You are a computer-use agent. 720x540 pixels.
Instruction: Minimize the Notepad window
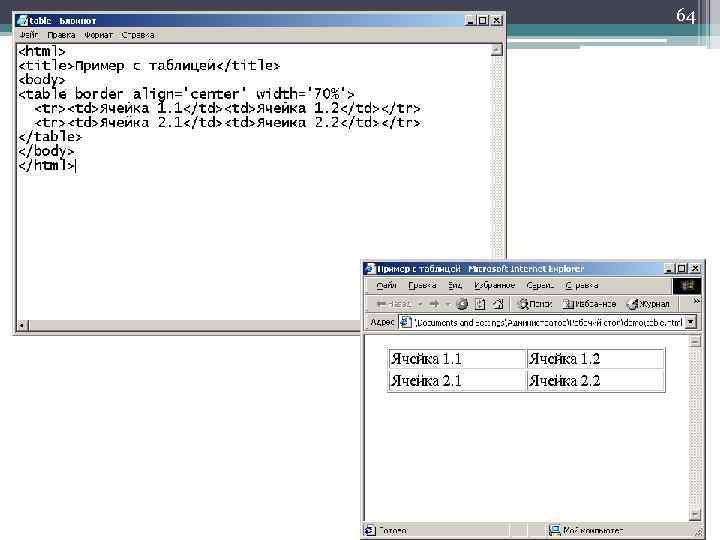click(x=470, y=21)
